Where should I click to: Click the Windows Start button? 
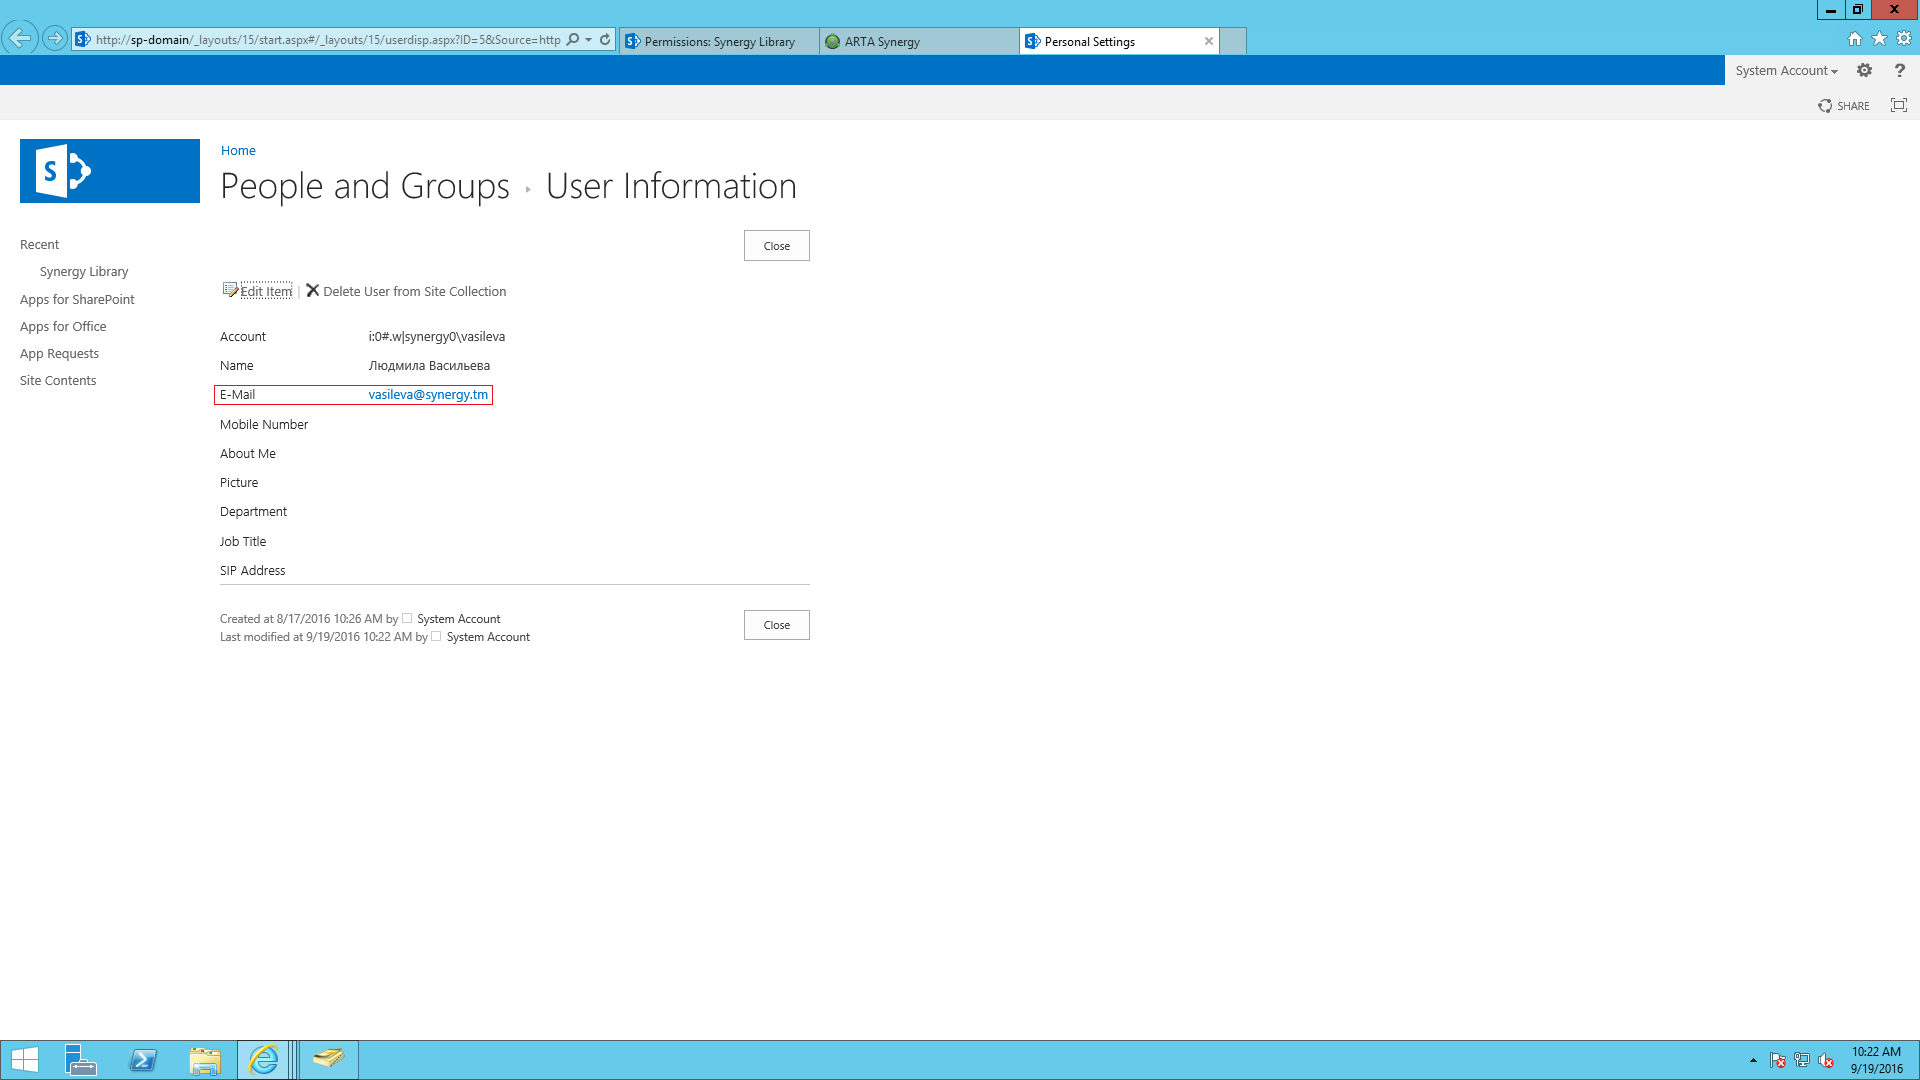tap(25, 1060)
